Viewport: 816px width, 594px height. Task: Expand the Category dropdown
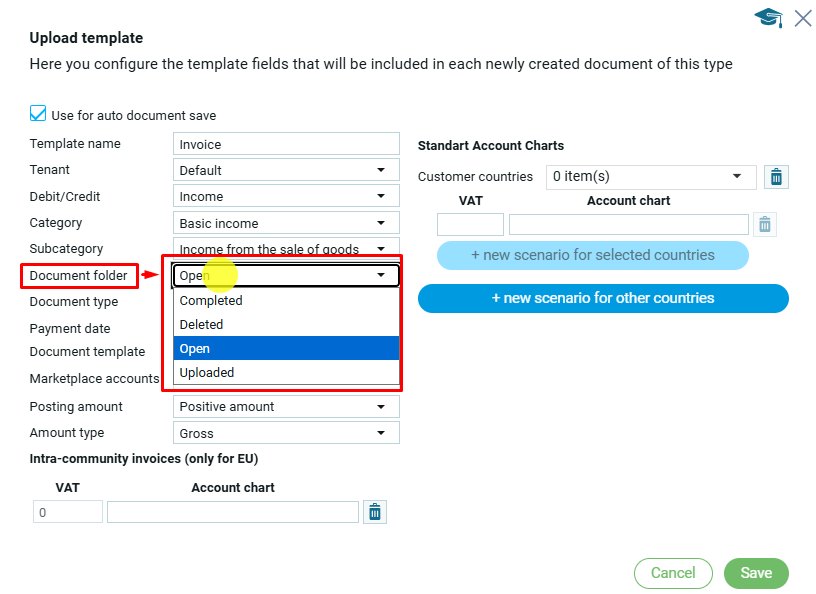pos(286,223)
